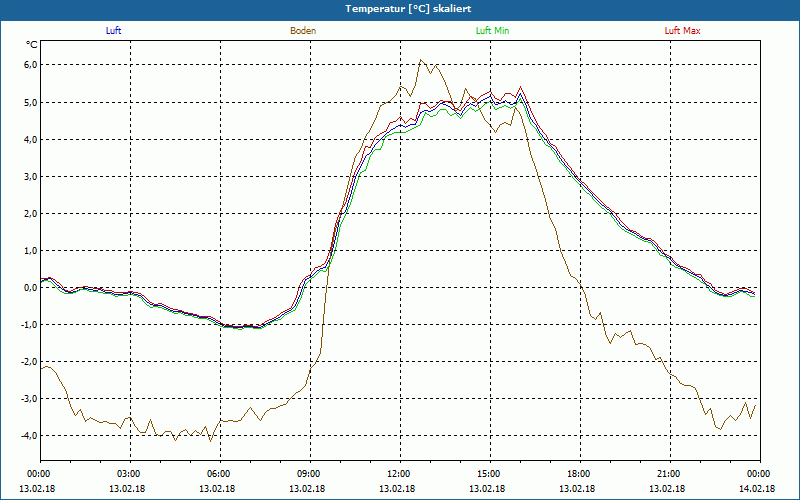Click the 21:00 time axis label
Screen dimensions: 800x500
[670, 474]
